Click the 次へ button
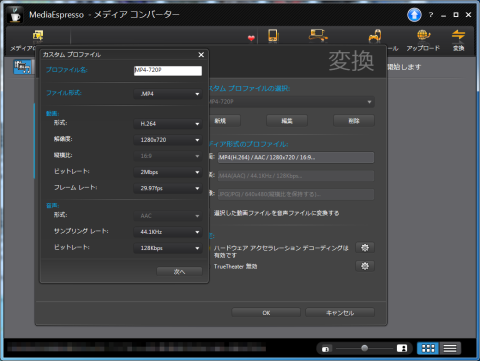Viewport: 480px width, 361px height. coord(179,272)
